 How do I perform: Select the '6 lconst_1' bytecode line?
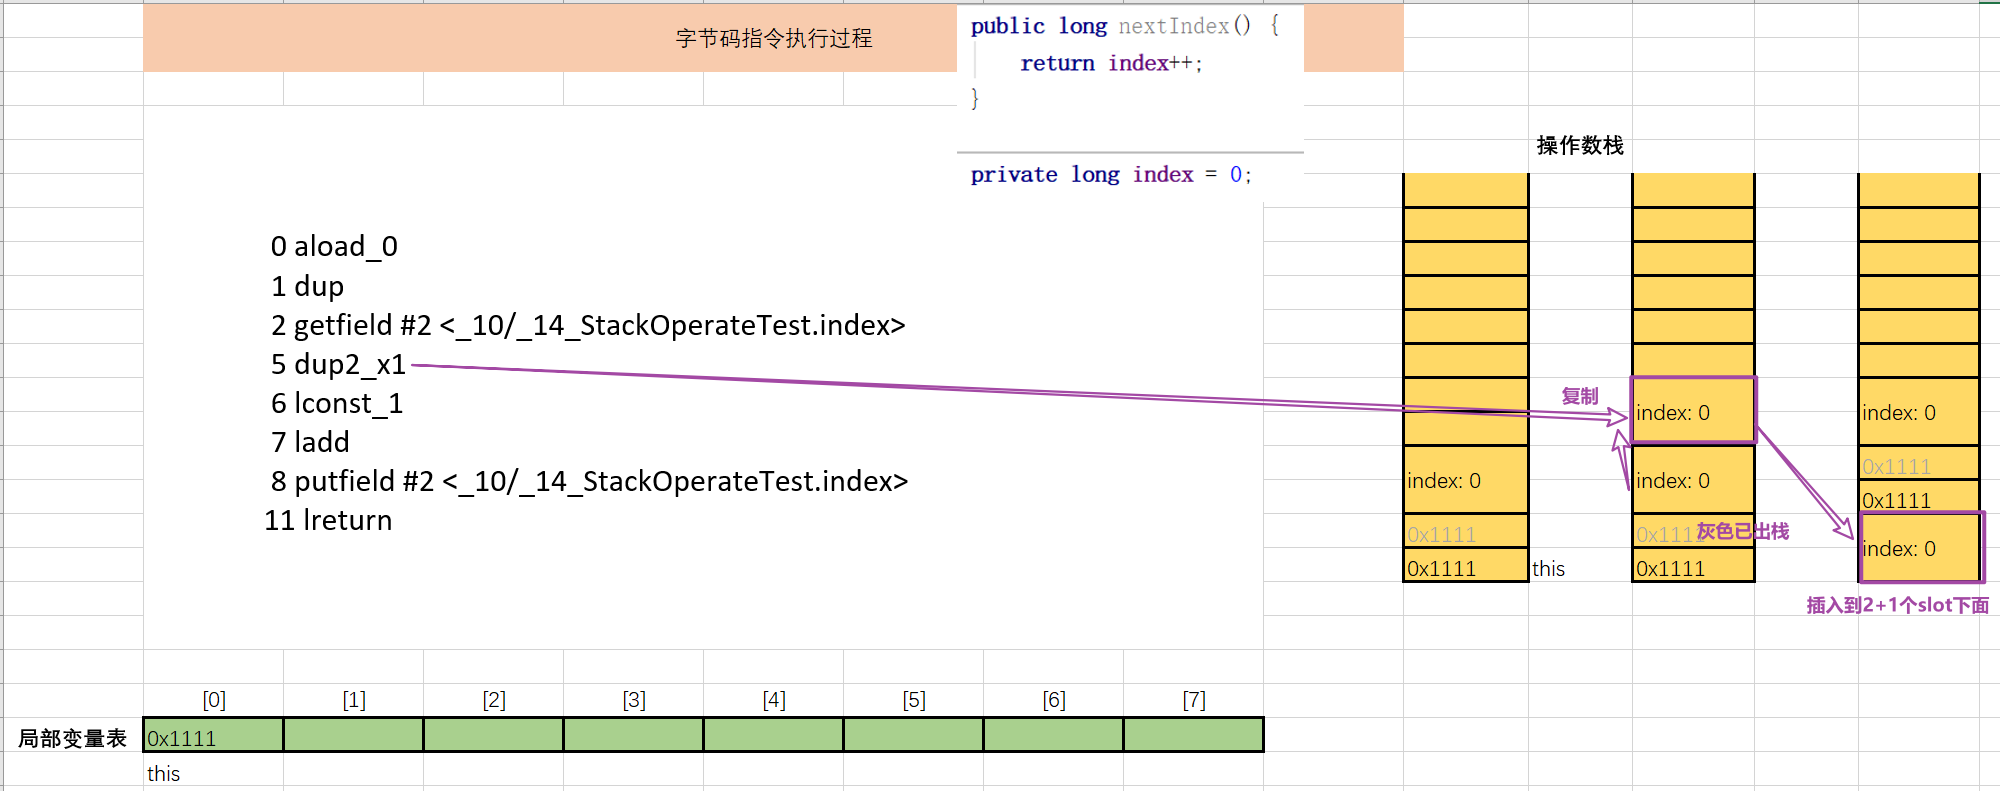click(x=337, y=403)
